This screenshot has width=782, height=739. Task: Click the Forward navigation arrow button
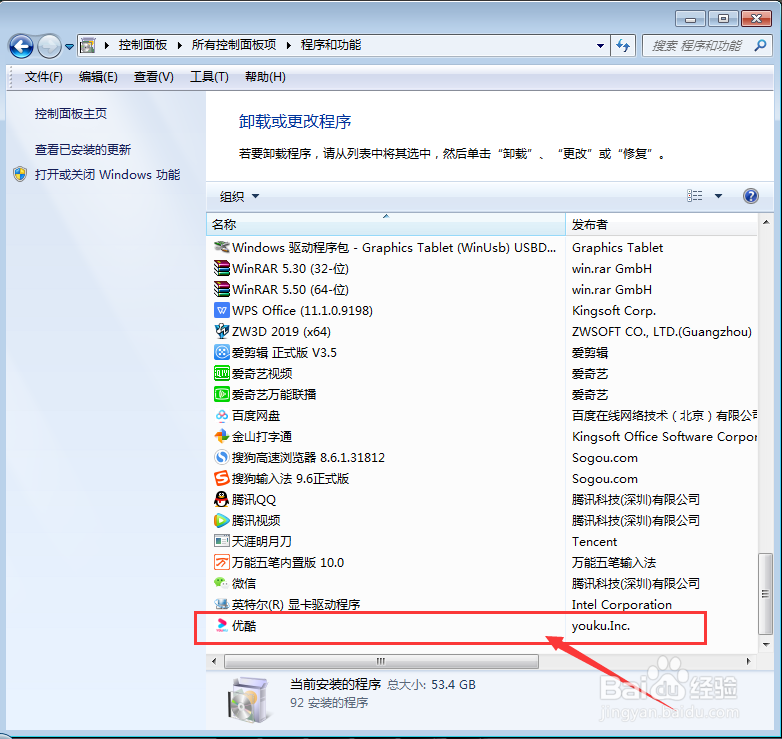49,46
